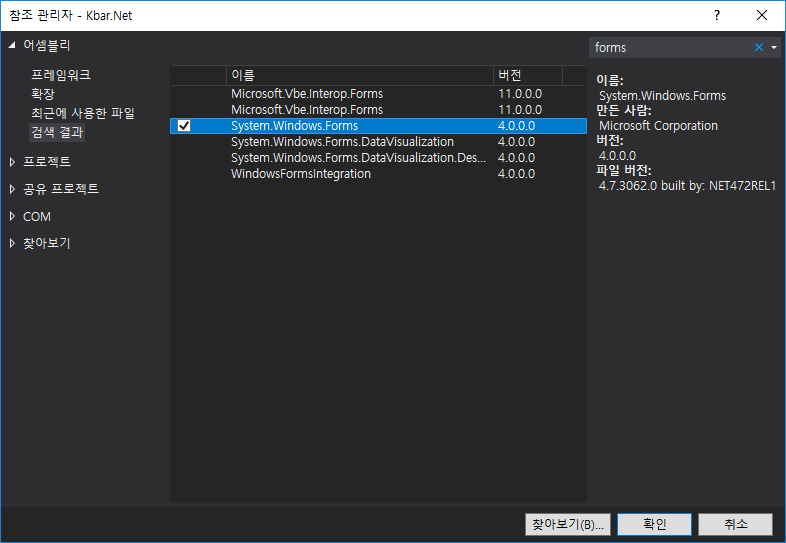This screenshot has height=543, width=786.
Task: Expand the 찾아보기 tree section
Action: [12, 243]
